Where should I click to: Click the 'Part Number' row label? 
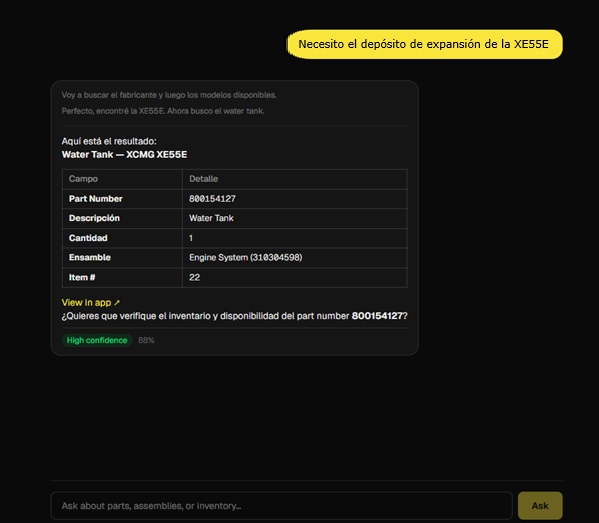point(96,199)
